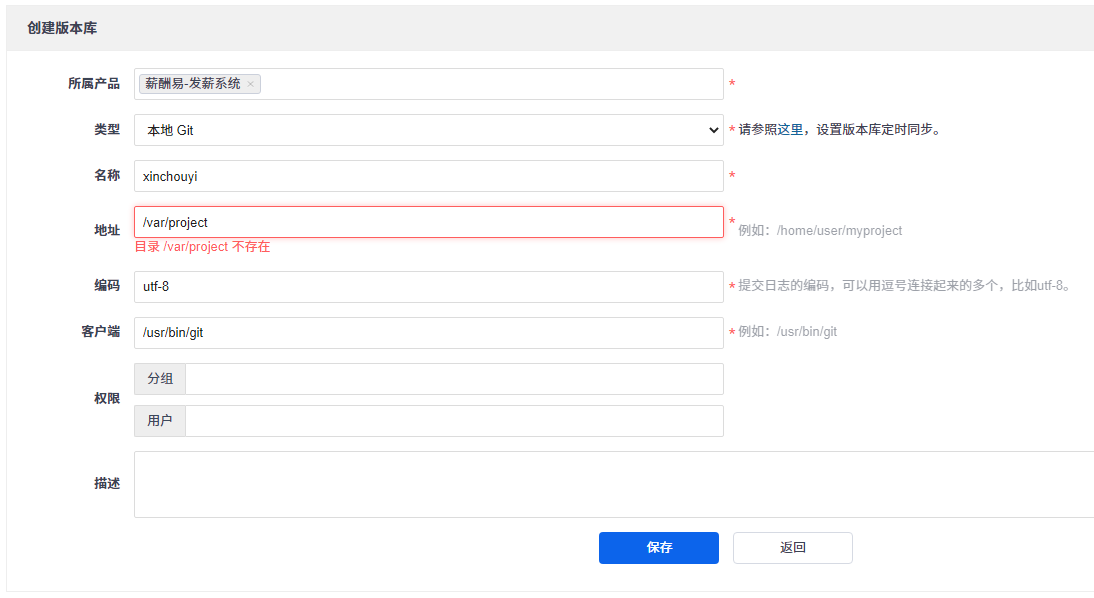Click the 分组 addon label

tap(160, 379)
